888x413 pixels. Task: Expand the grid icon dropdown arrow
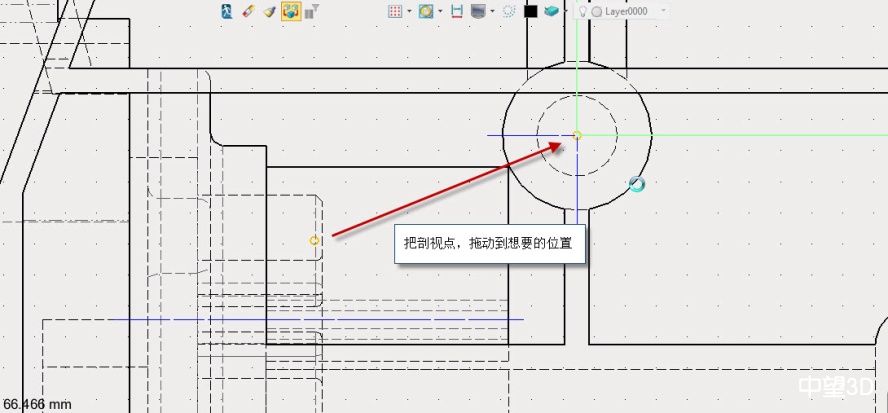tap(409, 12)
